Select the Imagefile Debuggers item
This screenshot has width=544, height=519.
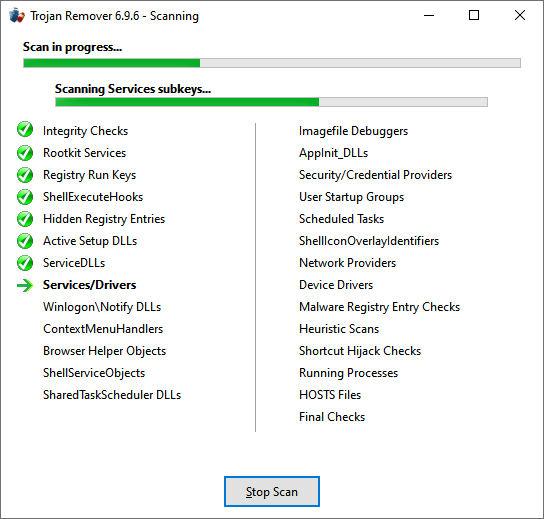[x=354, y=131]
